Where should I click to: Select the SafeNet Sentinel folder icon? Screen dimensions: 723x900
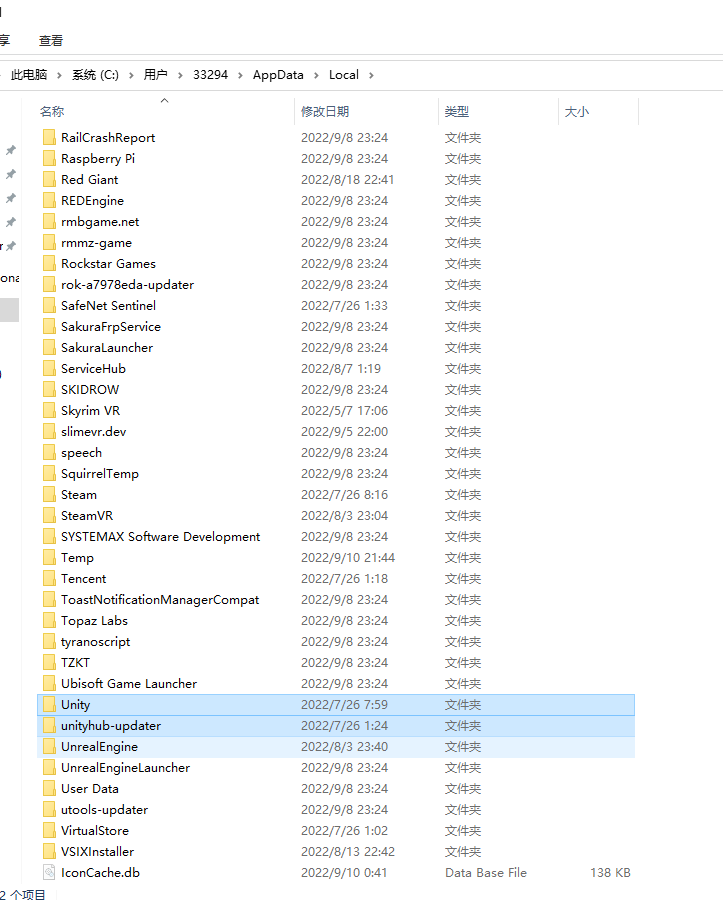tap(49, 305)
